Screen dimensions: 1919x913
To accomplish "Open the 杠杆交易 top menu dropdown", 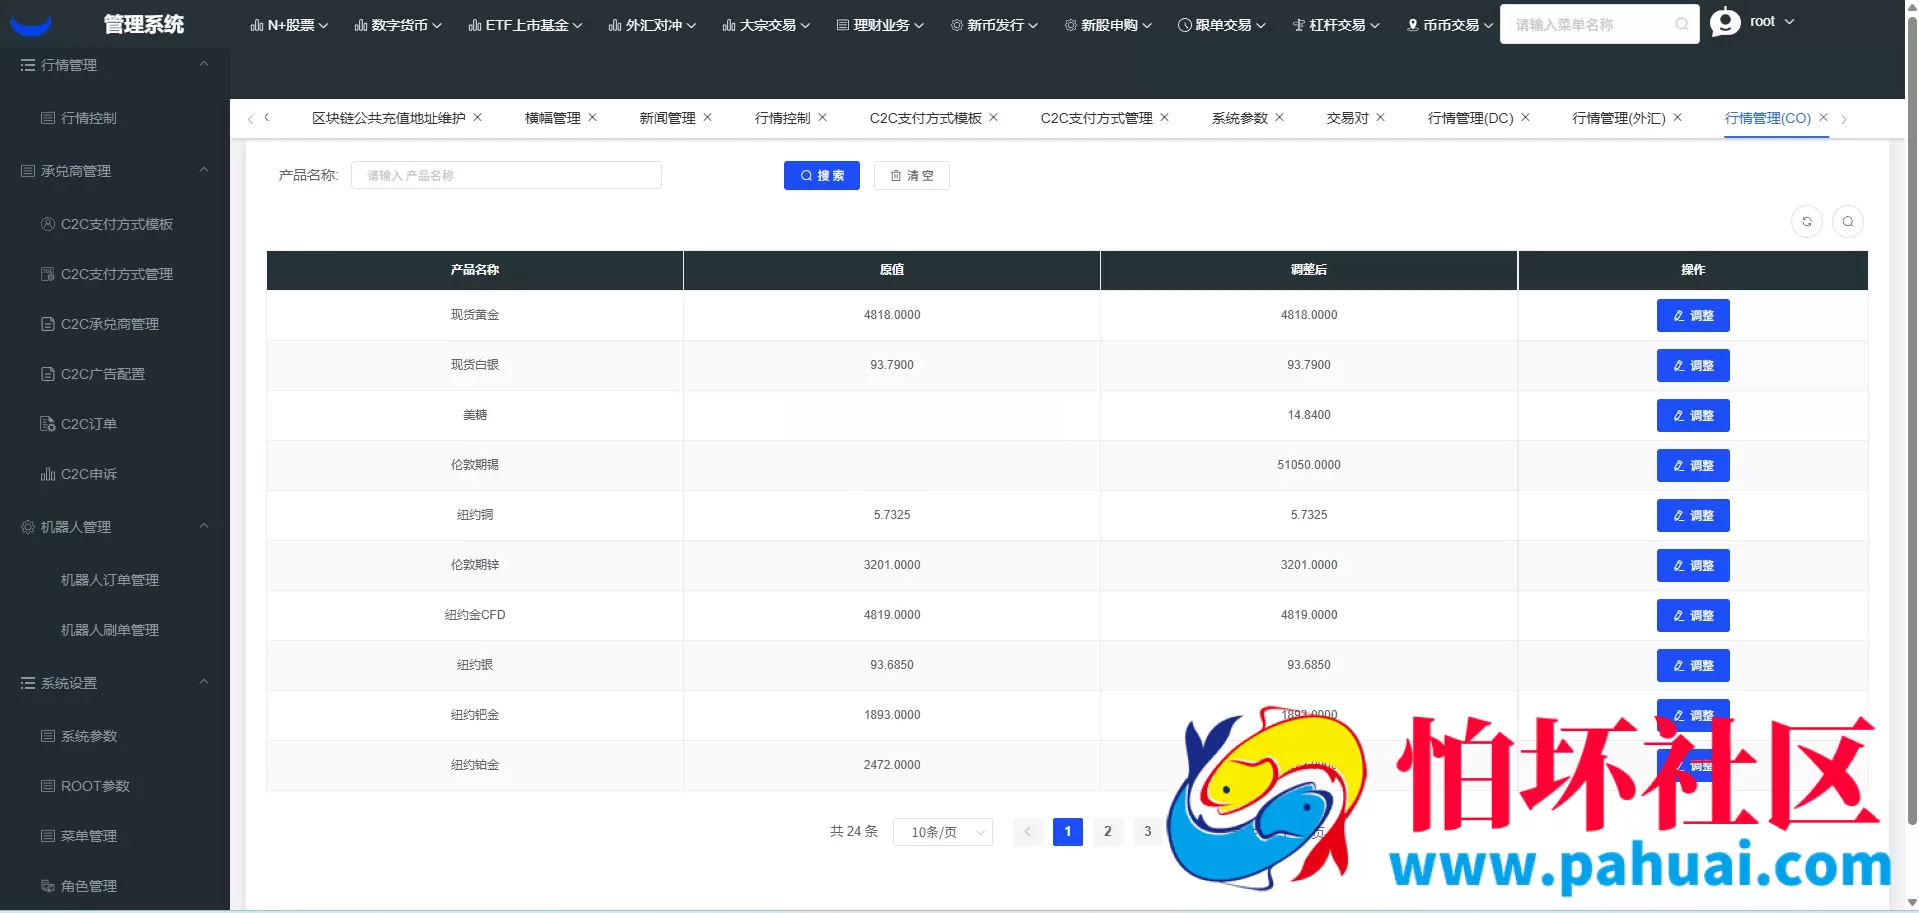I will click(1336, 25).
